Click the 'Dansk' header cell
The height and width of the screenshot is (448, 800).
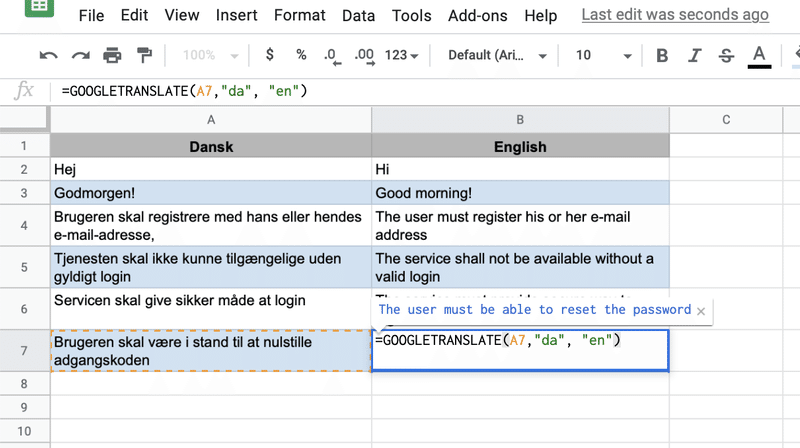coord(211,146)
